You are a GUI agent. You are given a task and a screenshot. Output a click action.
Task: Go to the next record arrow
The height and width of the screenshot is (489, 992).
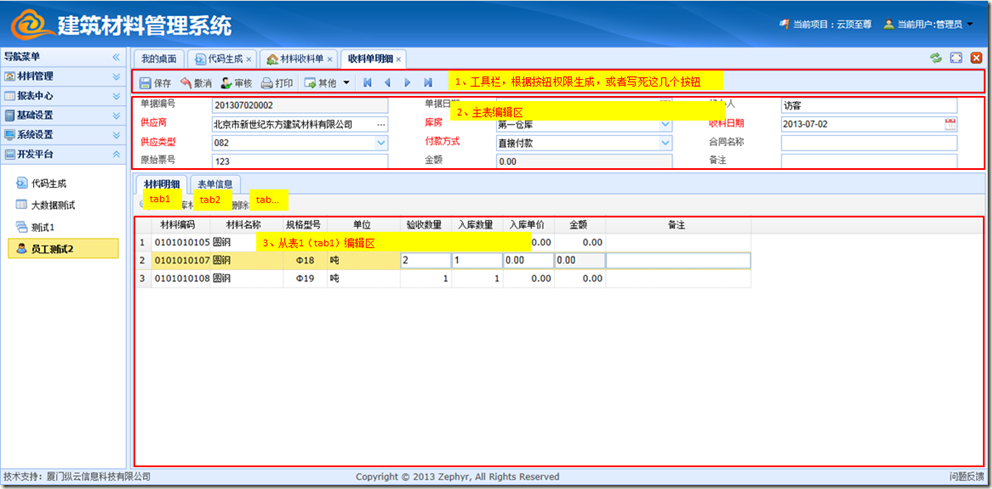point(407,83)
